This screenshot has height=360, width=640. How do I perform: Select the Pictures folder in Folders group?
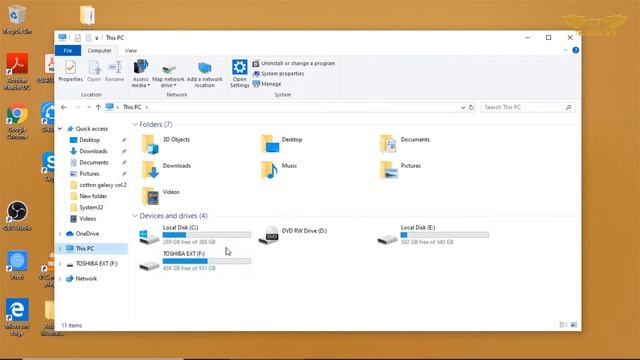tap(400, 170)
